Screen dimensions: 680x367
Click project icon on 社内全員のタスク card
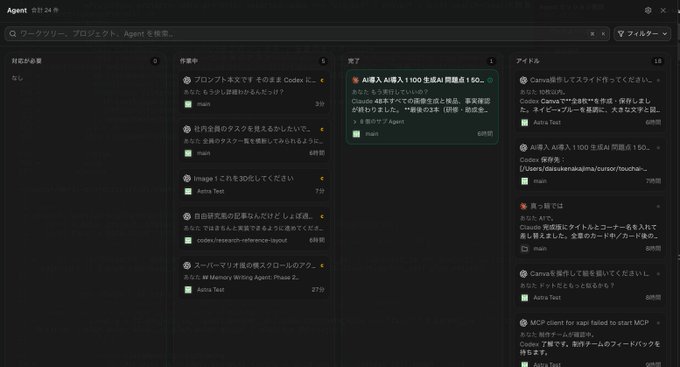(x=188, y=153)
